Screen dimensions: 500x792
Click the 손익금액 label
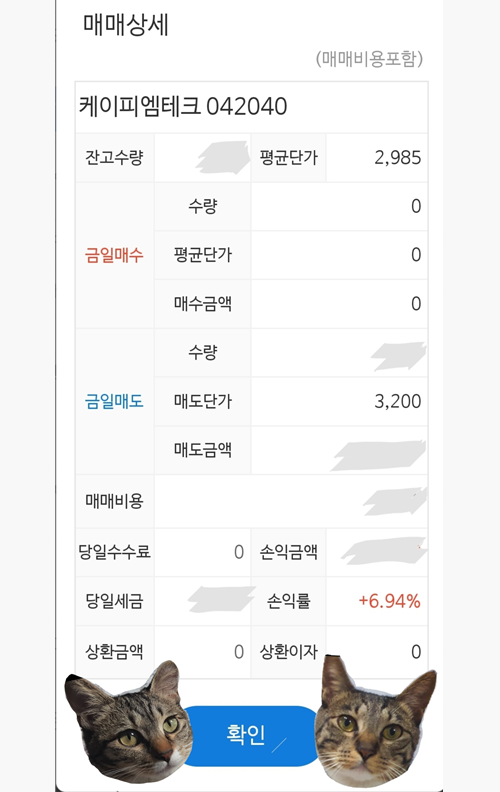coord(288,552)
